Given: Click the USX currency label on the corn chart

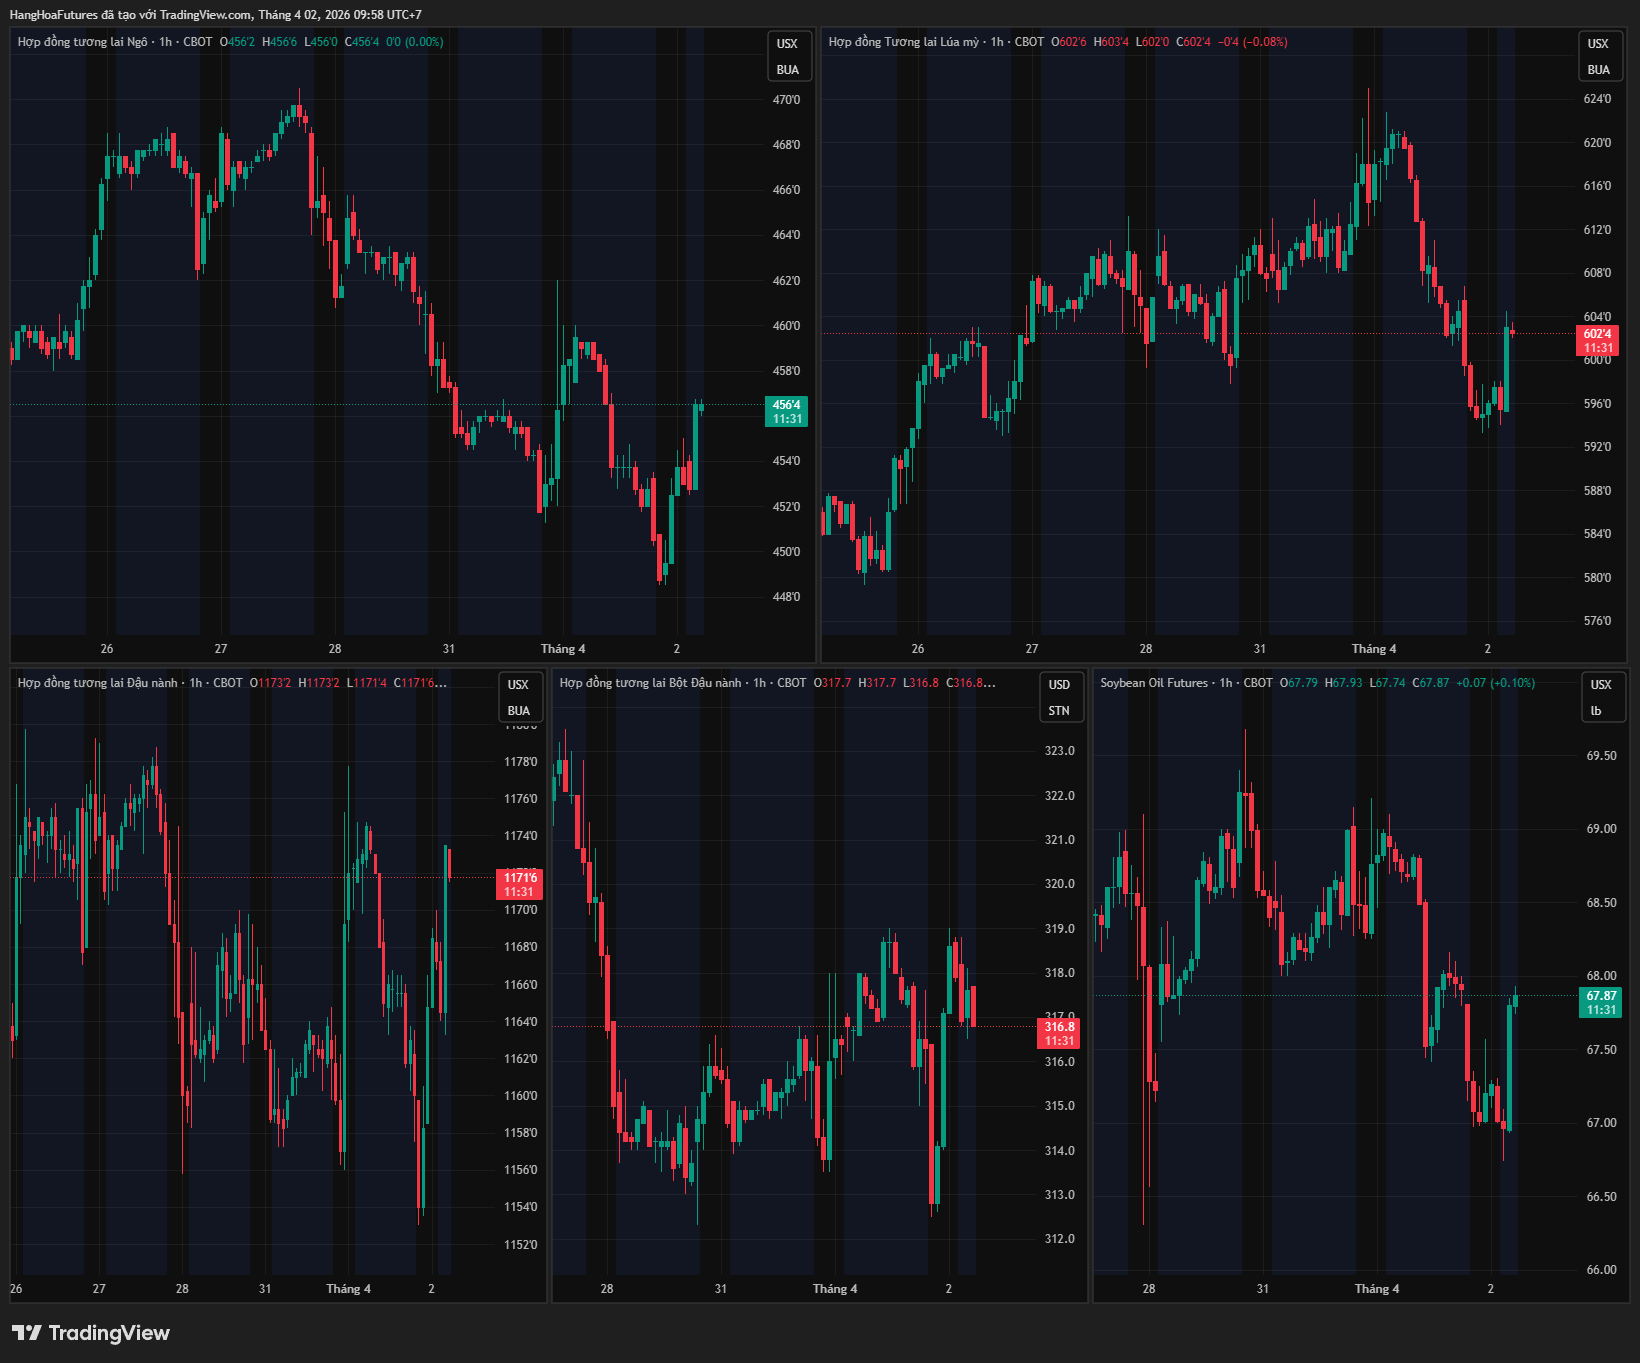Looking at the screenshot, I should pos(788,44).
